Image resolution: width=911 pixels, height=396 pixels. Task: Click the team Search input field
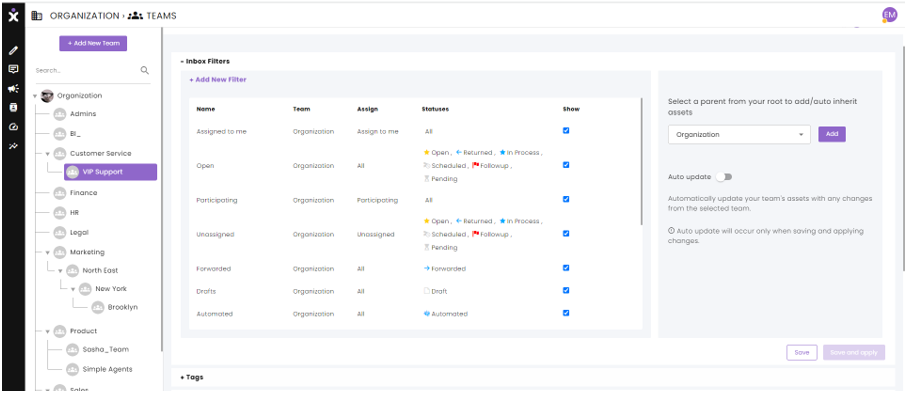(x=86, y=70)
